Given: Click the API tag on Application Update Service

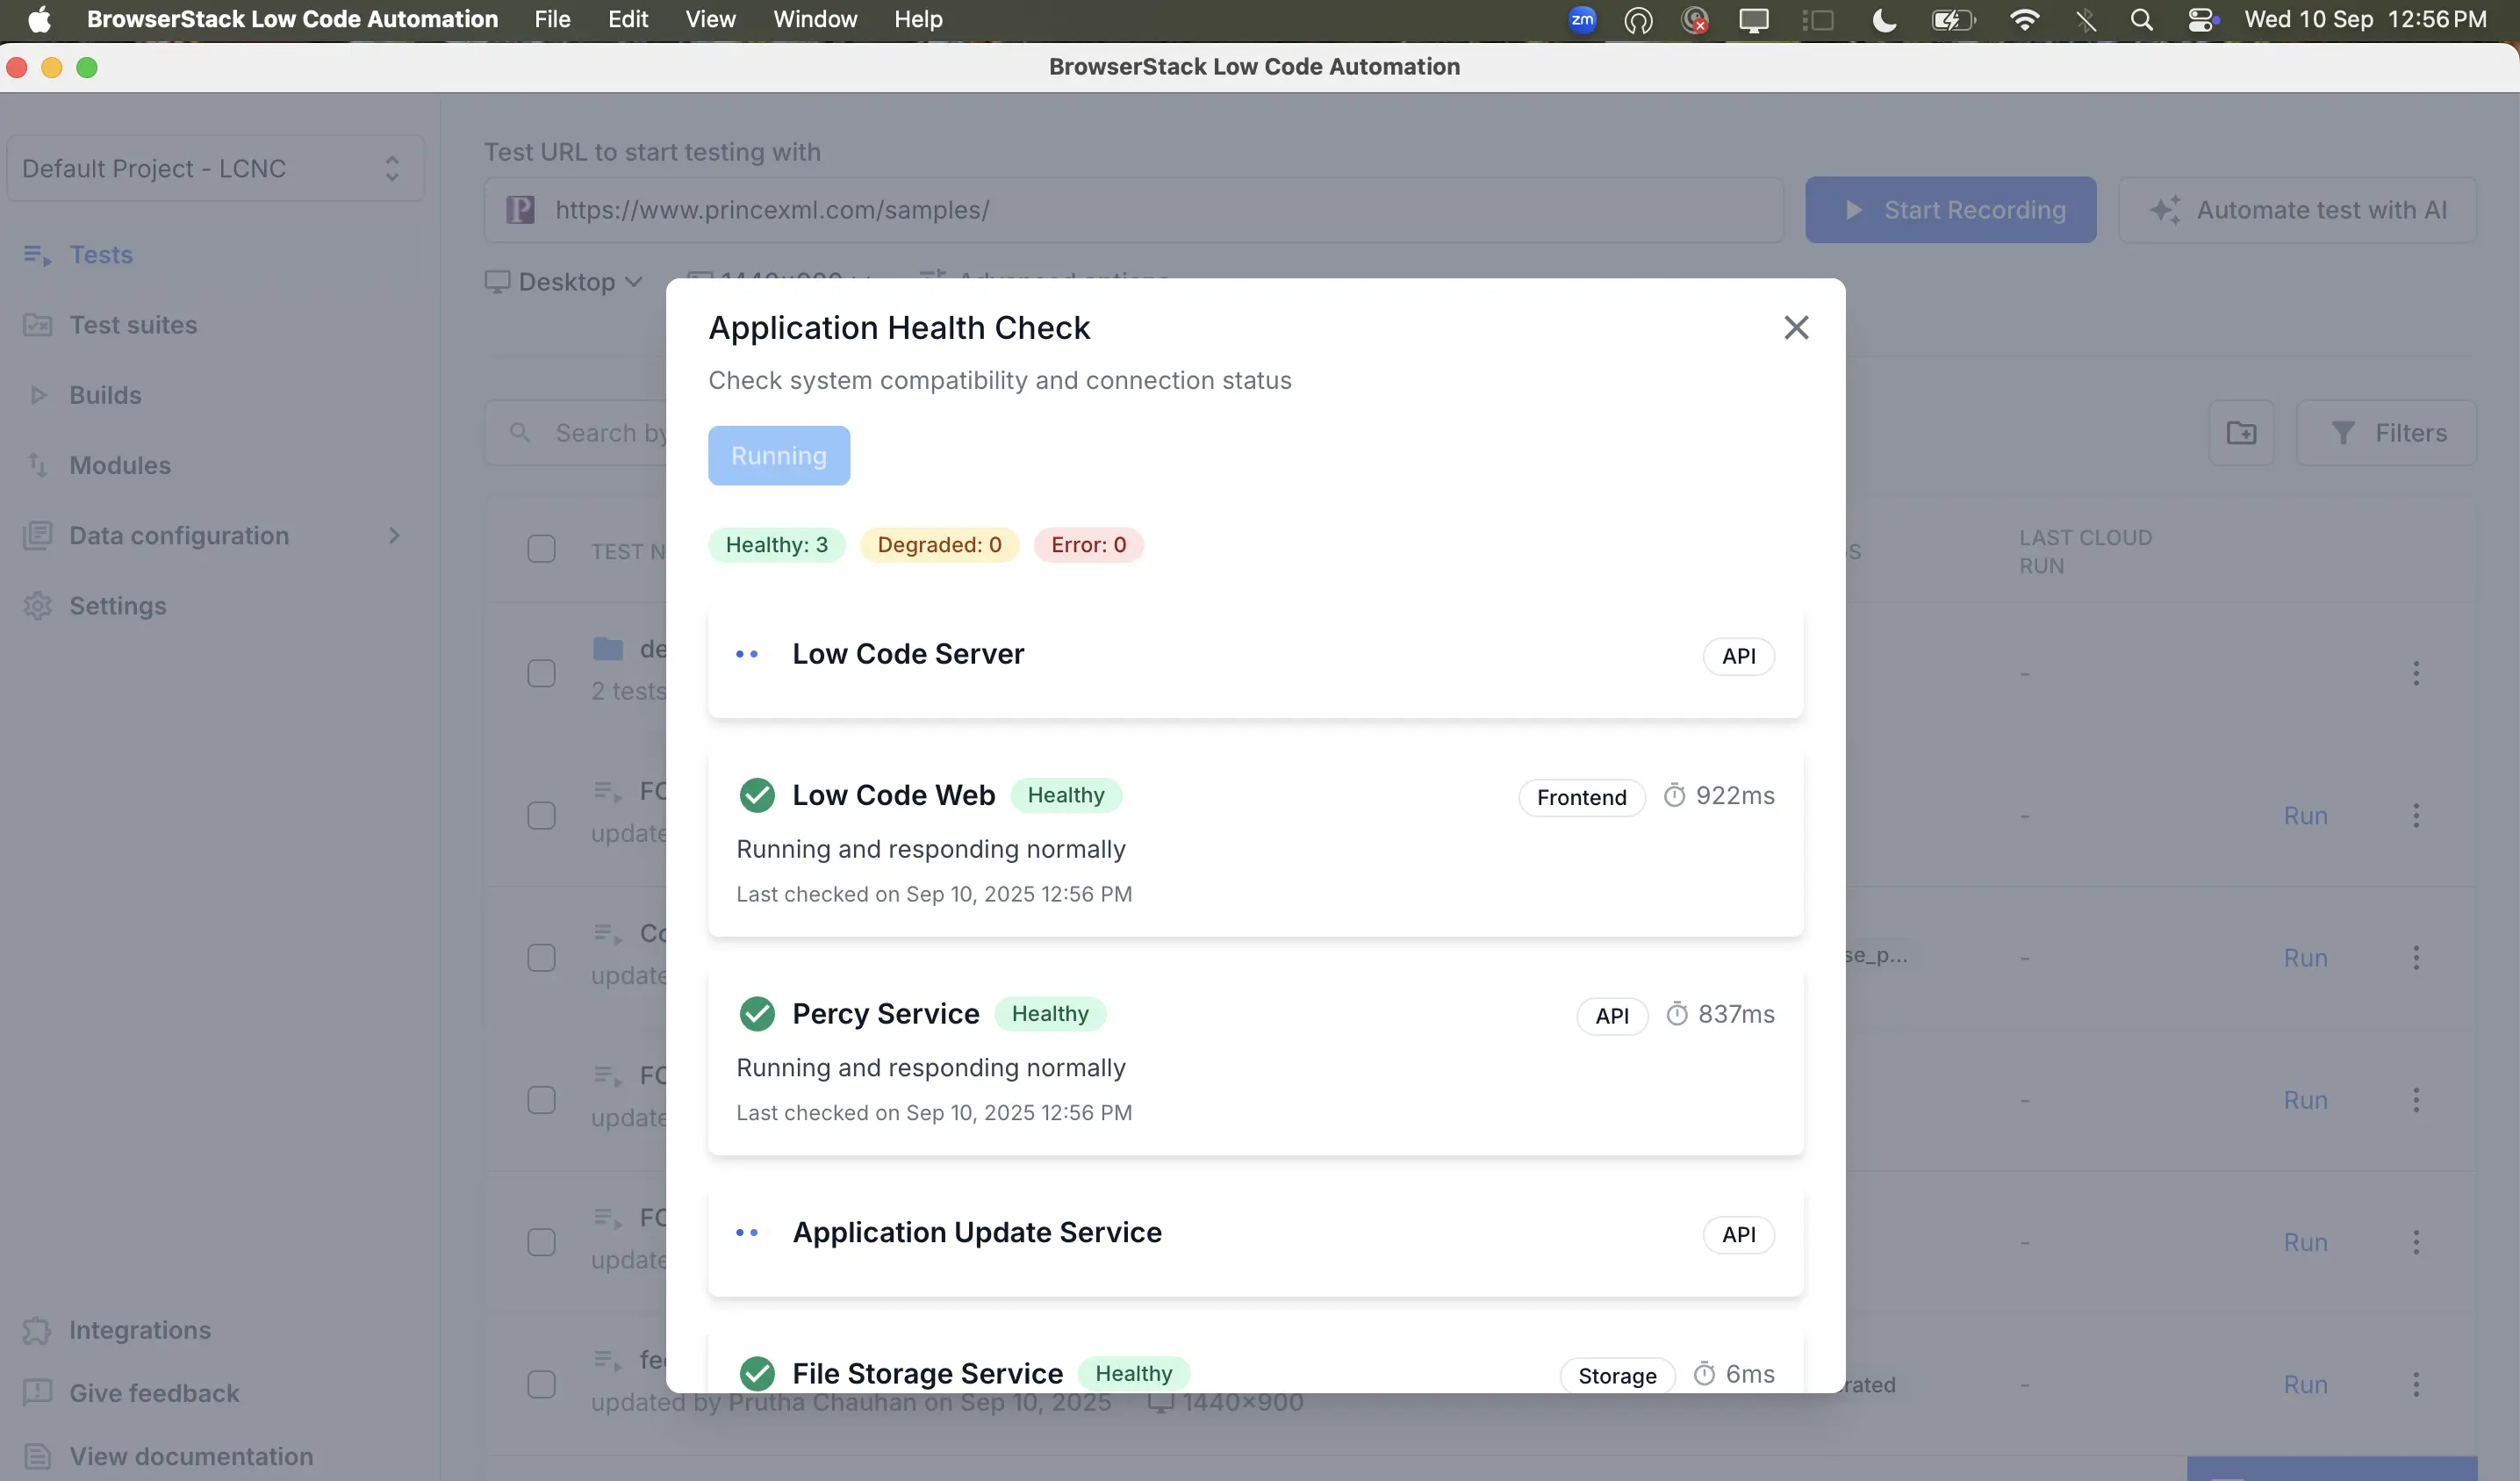Looking at the screenshot, I should (1738, 1235).
